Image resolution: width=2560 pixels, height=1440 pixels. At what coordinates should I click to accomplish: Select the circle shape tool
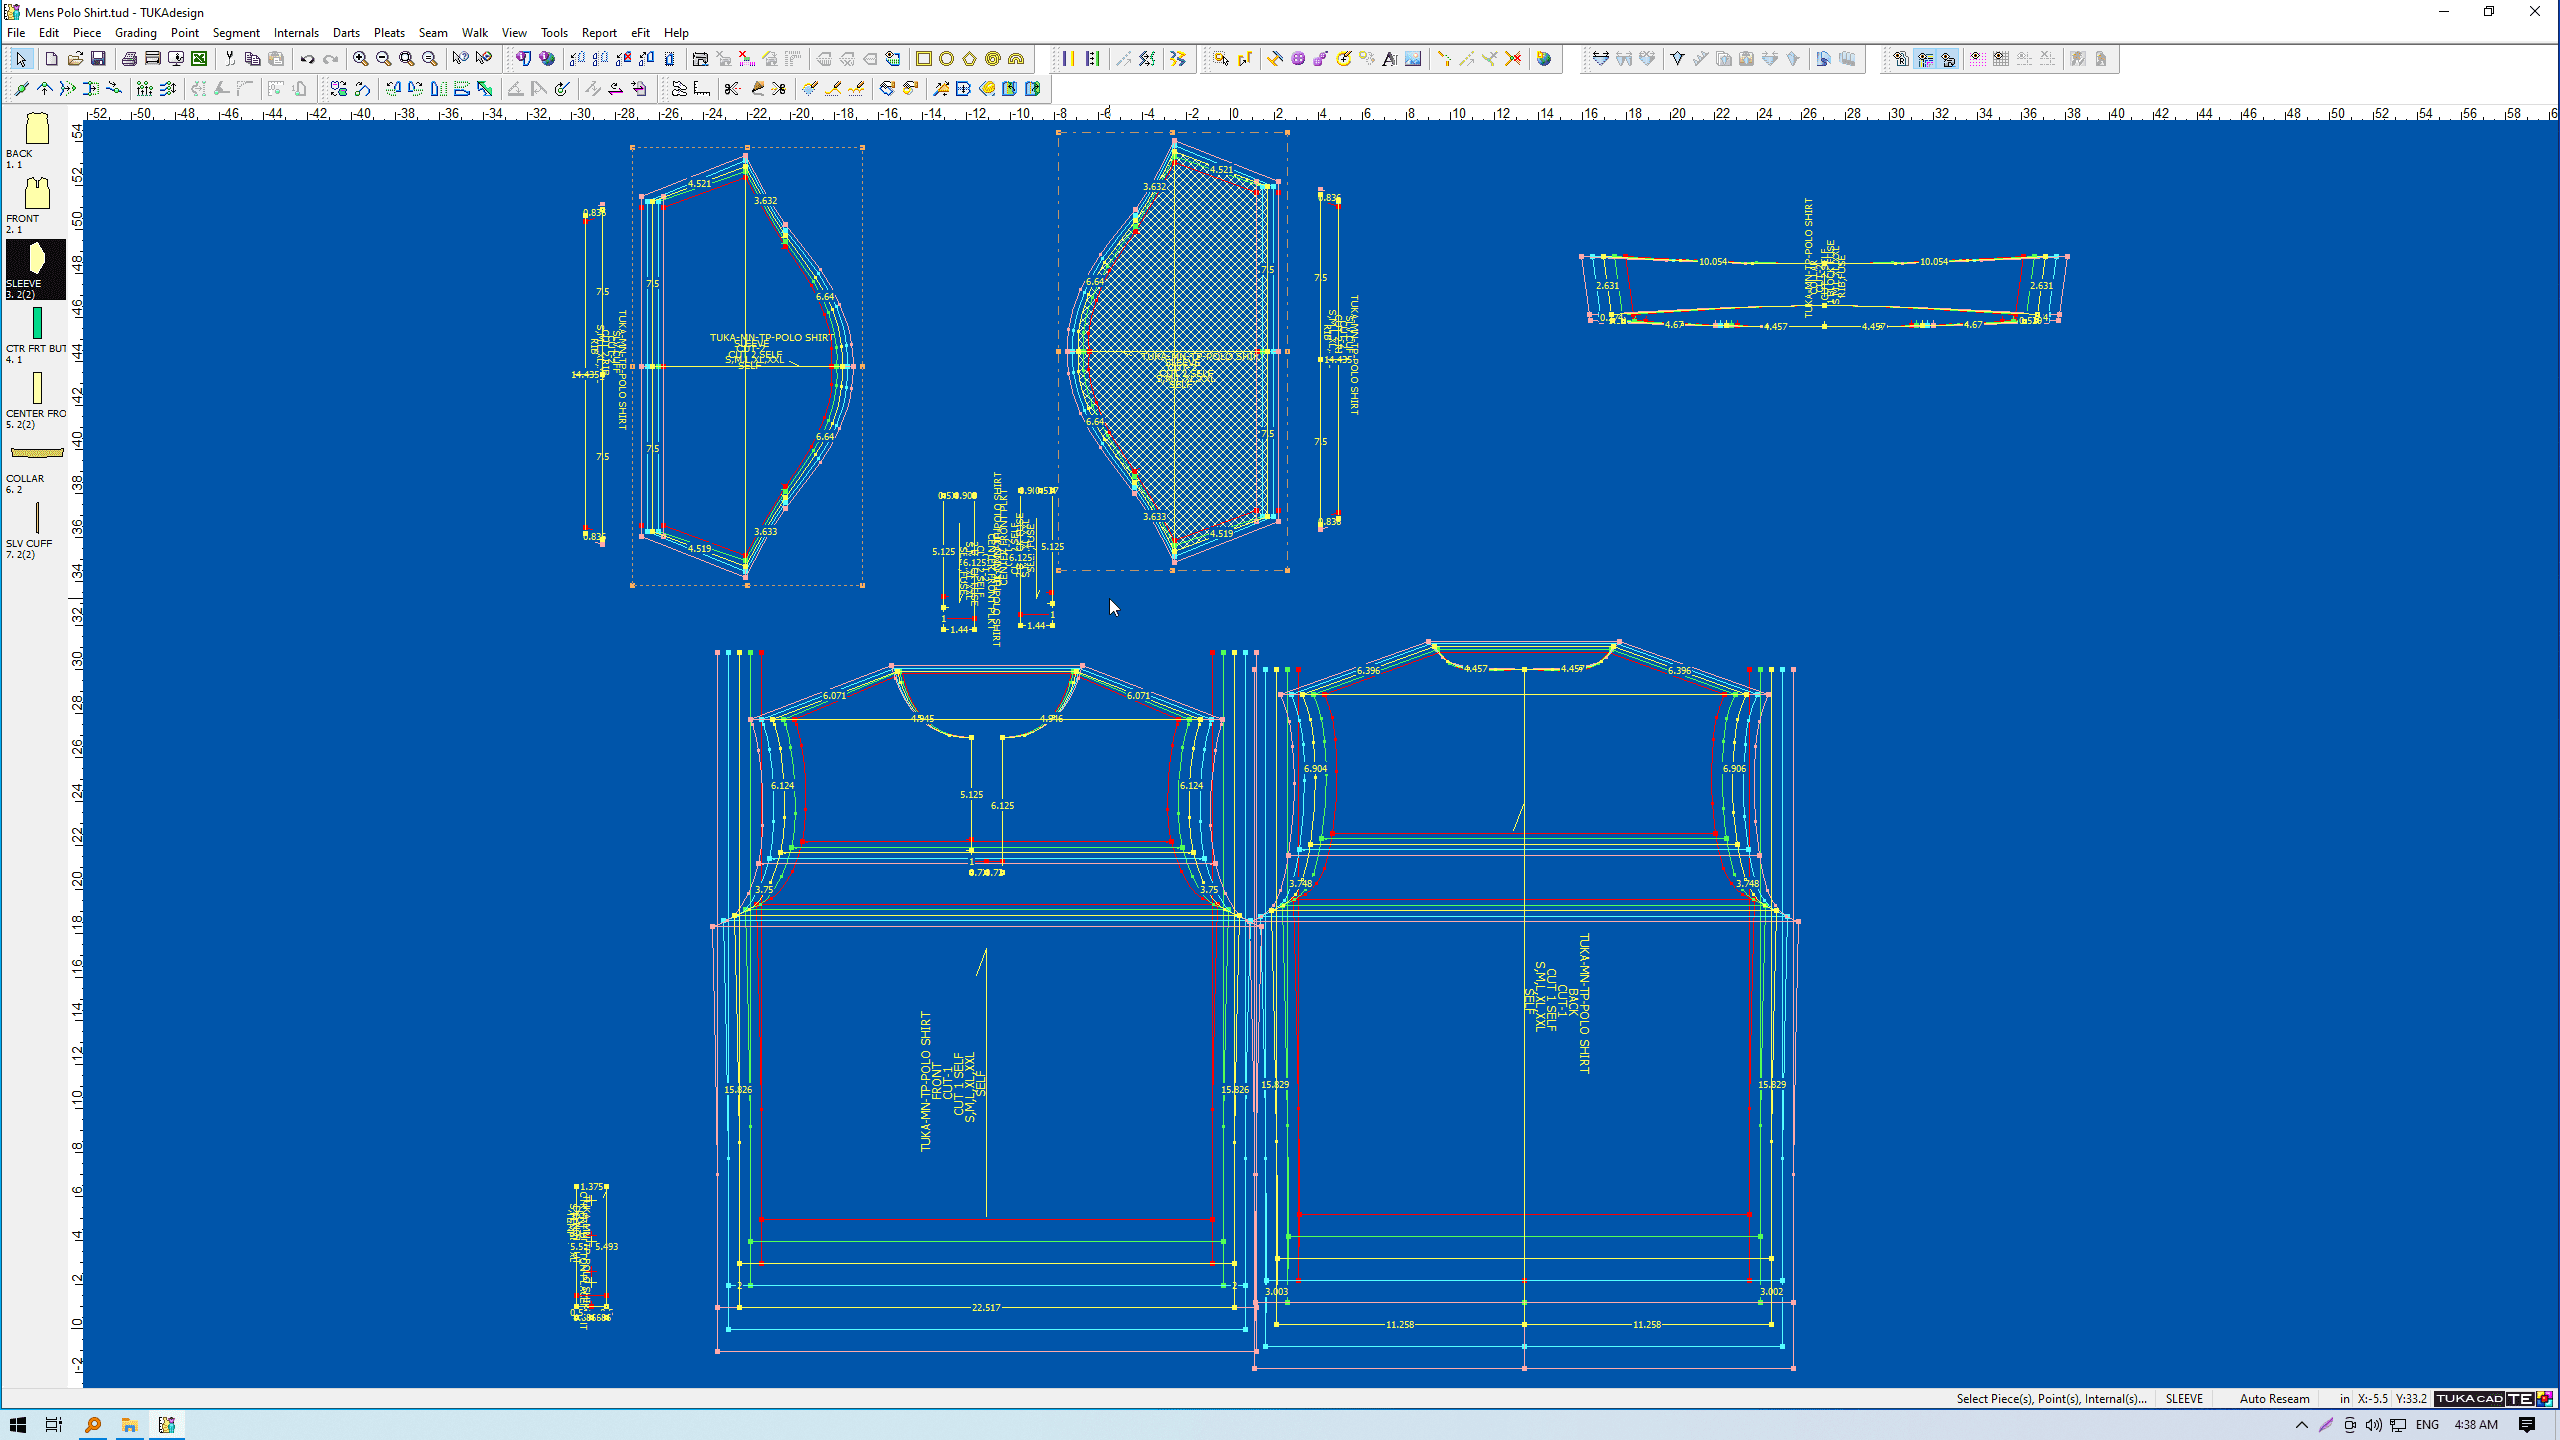[947, 59]
